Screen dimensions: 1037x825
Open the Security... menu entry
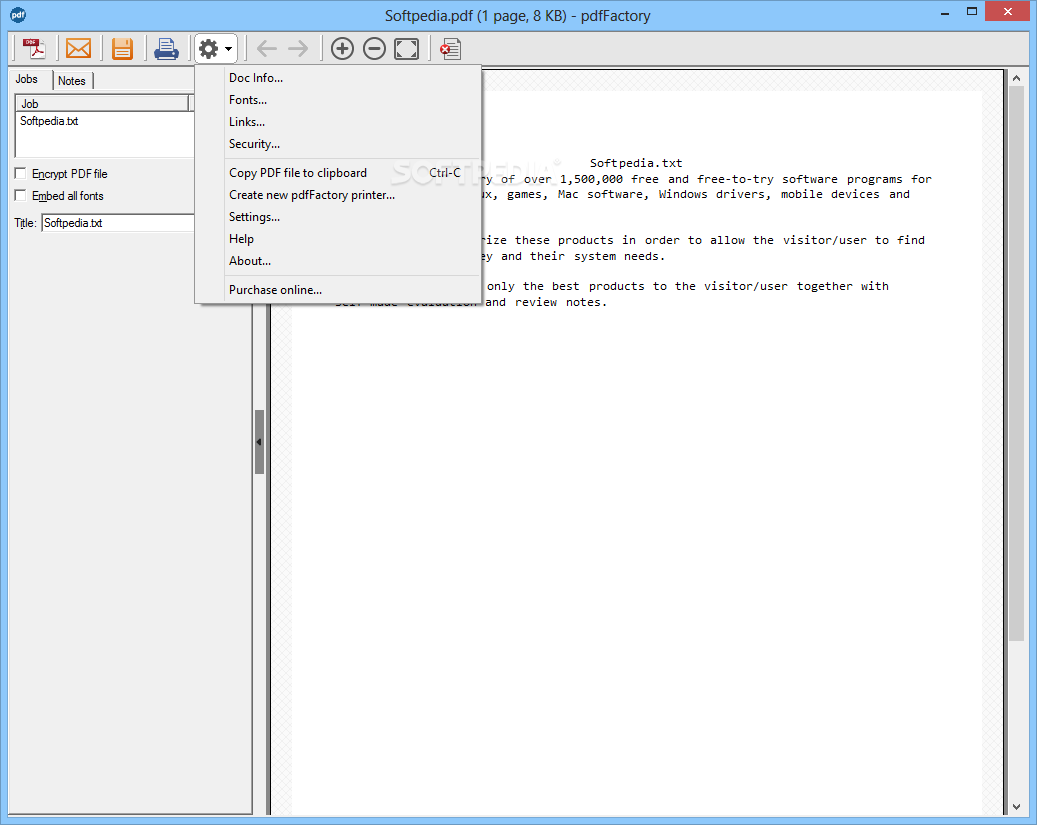pyautogui.click(x=338, y=144)
